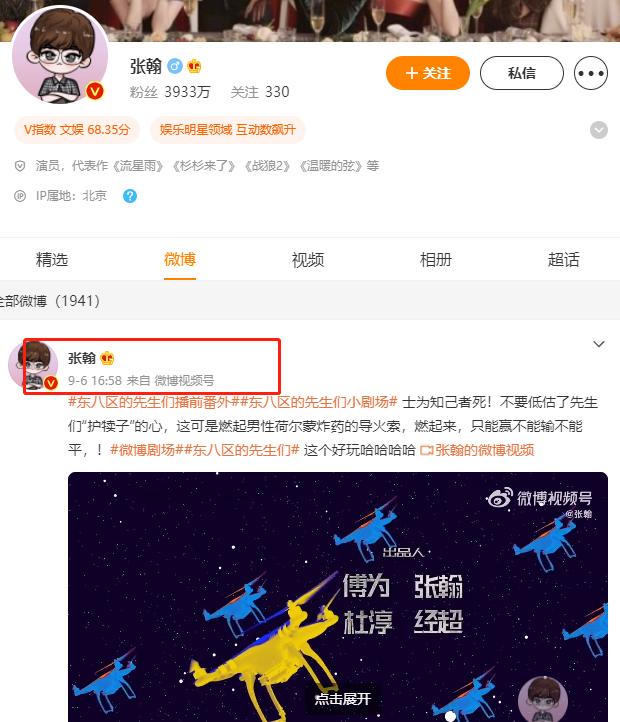This screenshot has height=722, width=620.
Task: Switch to the 视频 tab
Action: pyautogui.click(x=308, y=260)
